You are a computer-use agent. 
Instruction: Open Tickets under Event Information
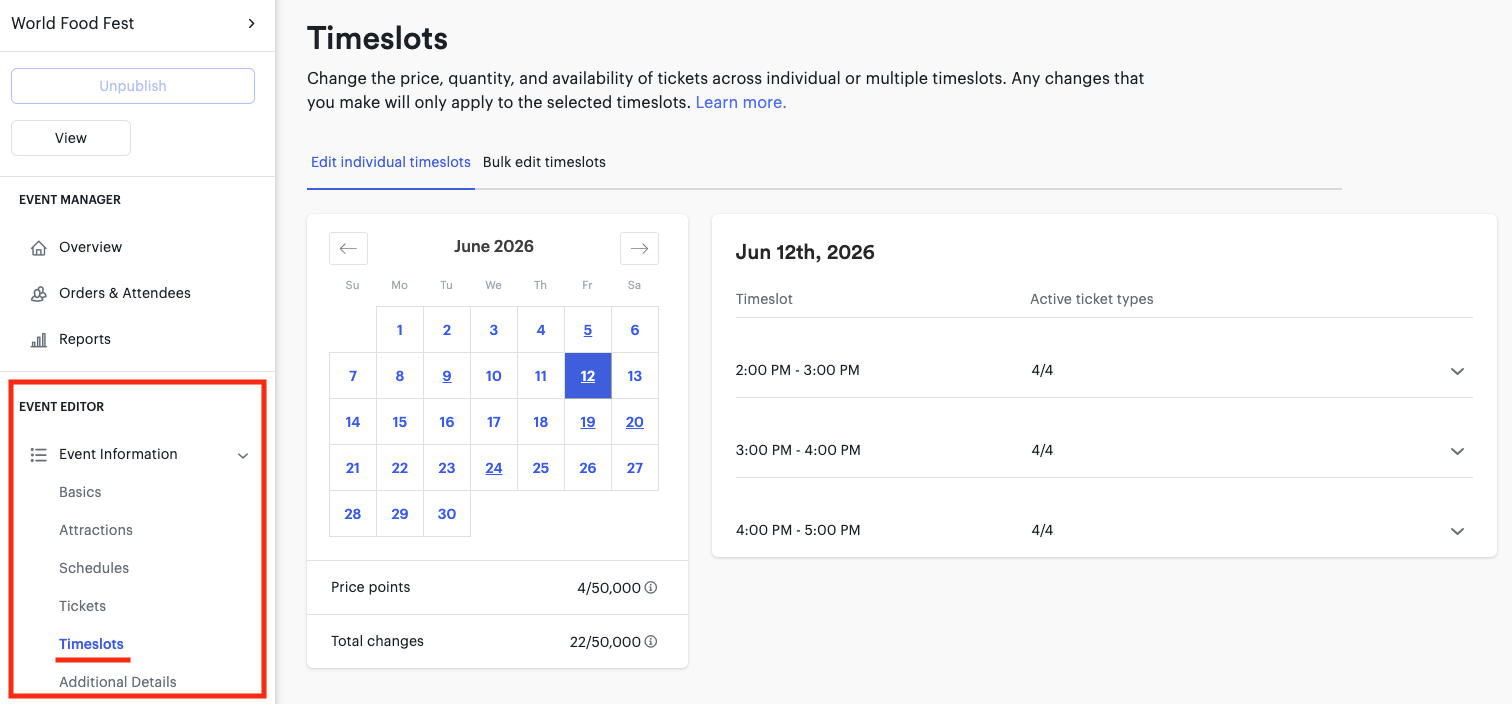tap(82, 606)
